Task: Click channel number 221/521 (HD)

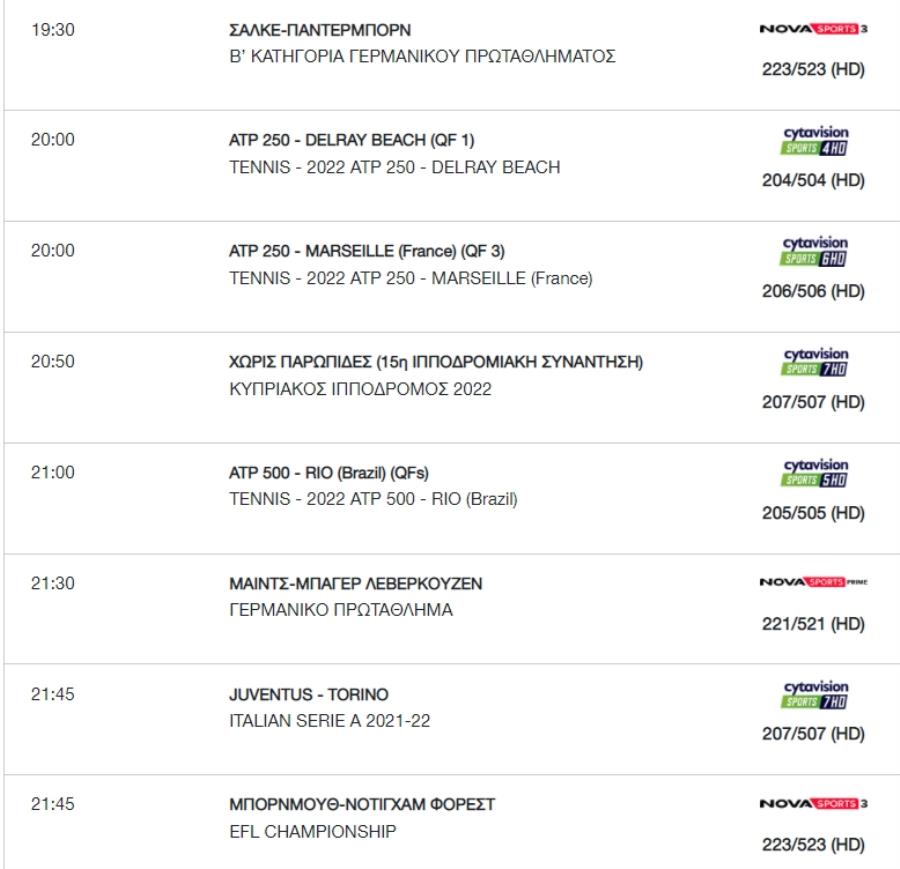Action: click(813, 623)
